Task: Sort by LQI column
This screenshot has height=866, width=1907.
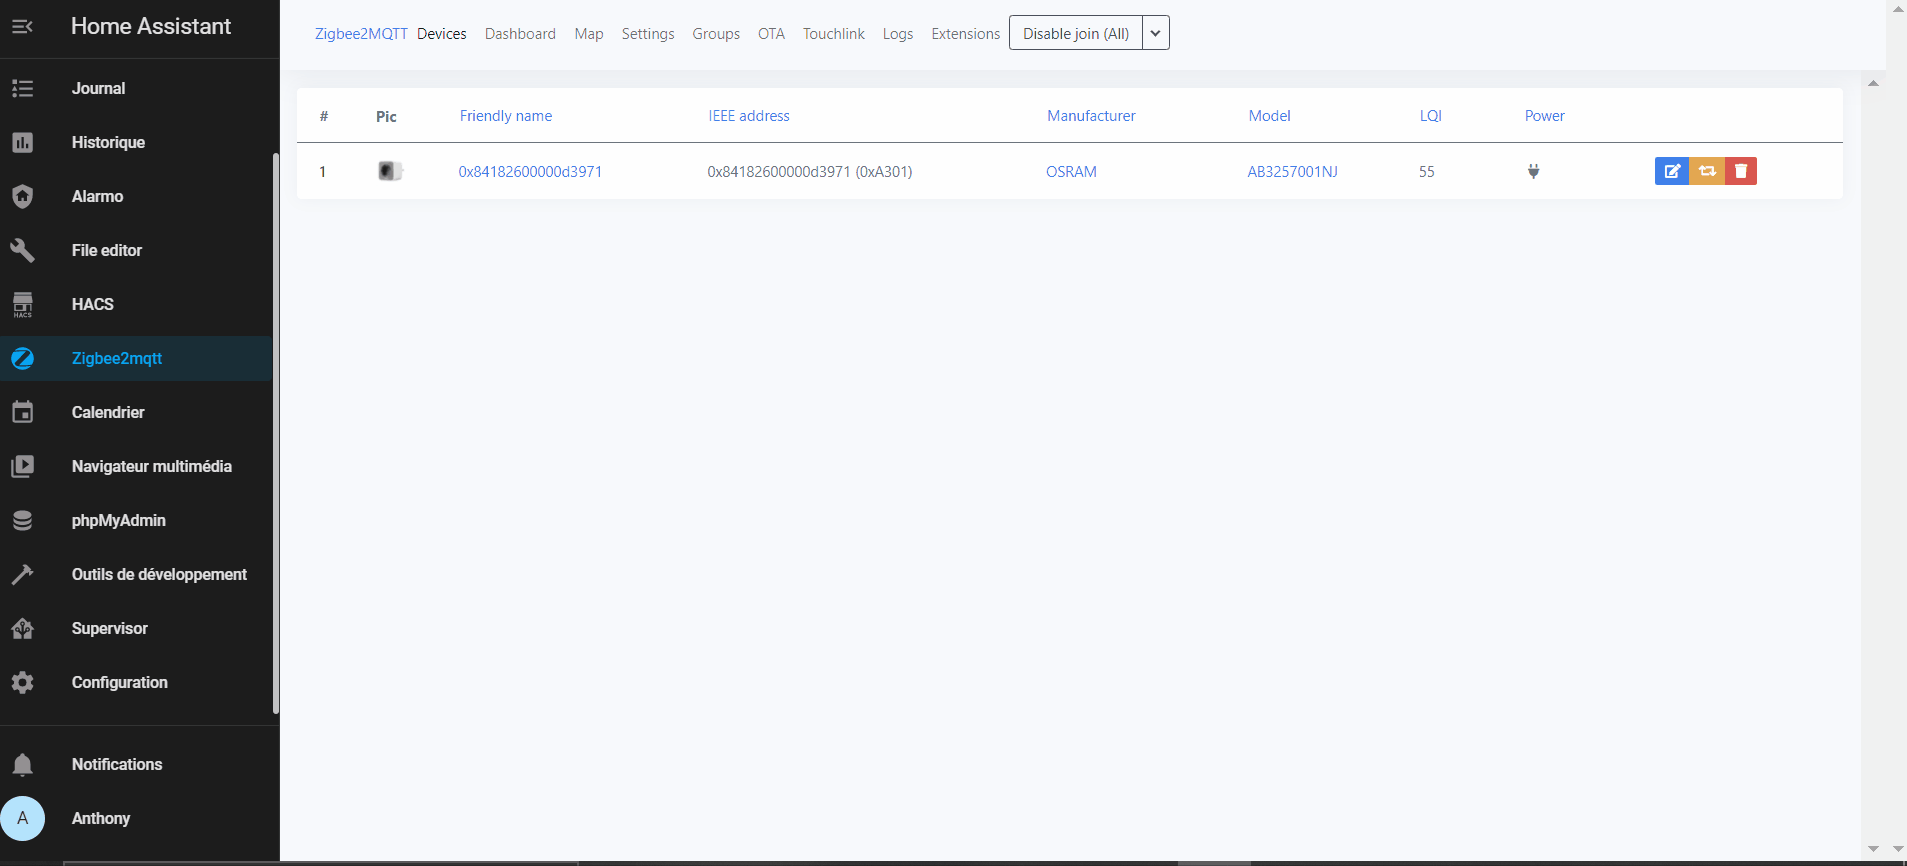Action: coord(1431,116)
